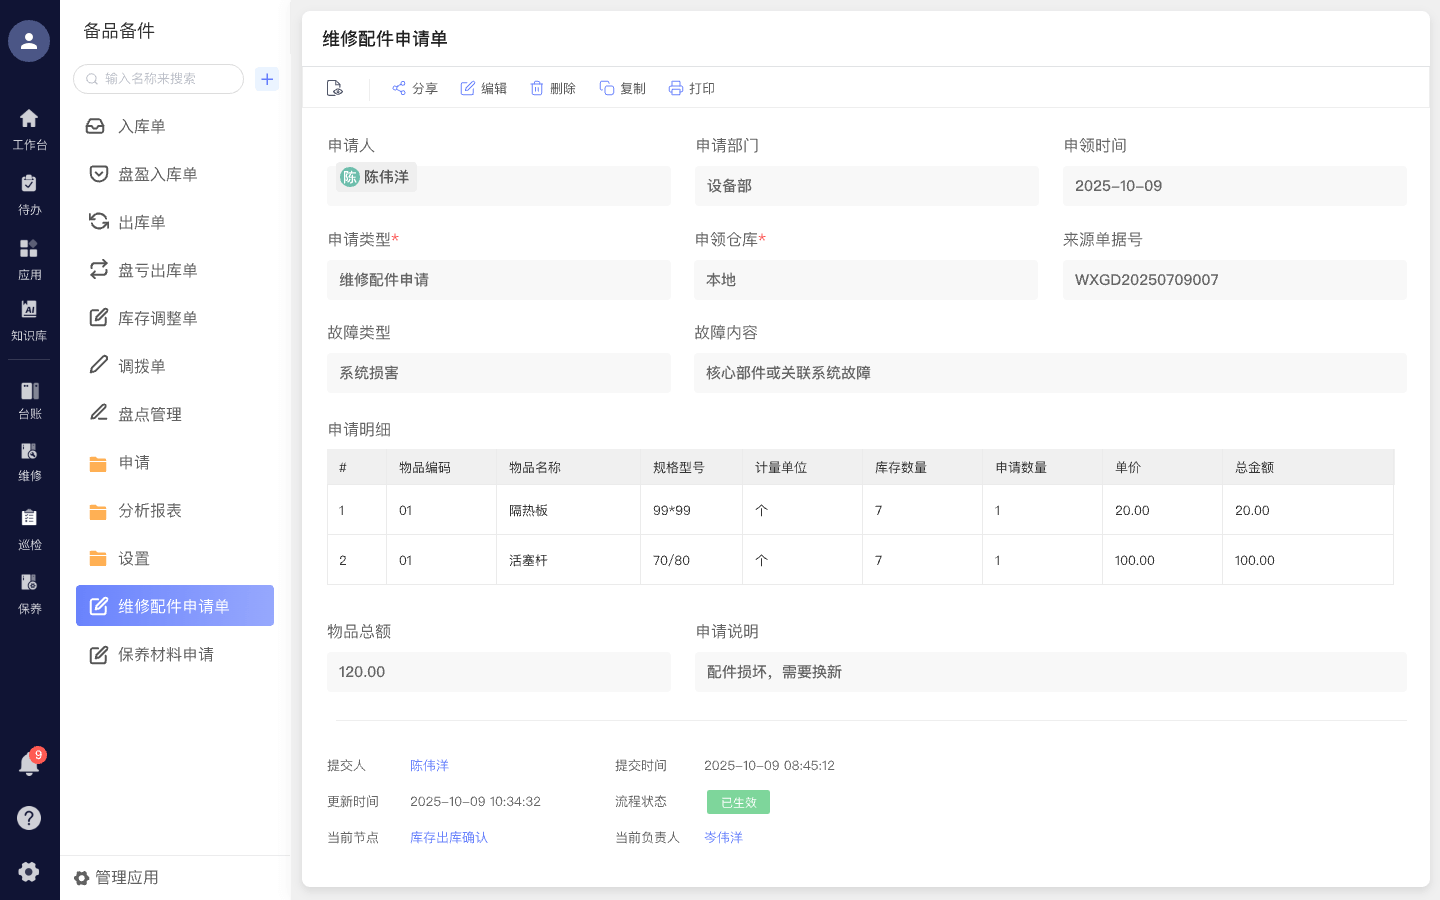Viewport: 1440px width, 900px height.
Task: Open notifications via the bell icon
Action: [x=29, y=764]
